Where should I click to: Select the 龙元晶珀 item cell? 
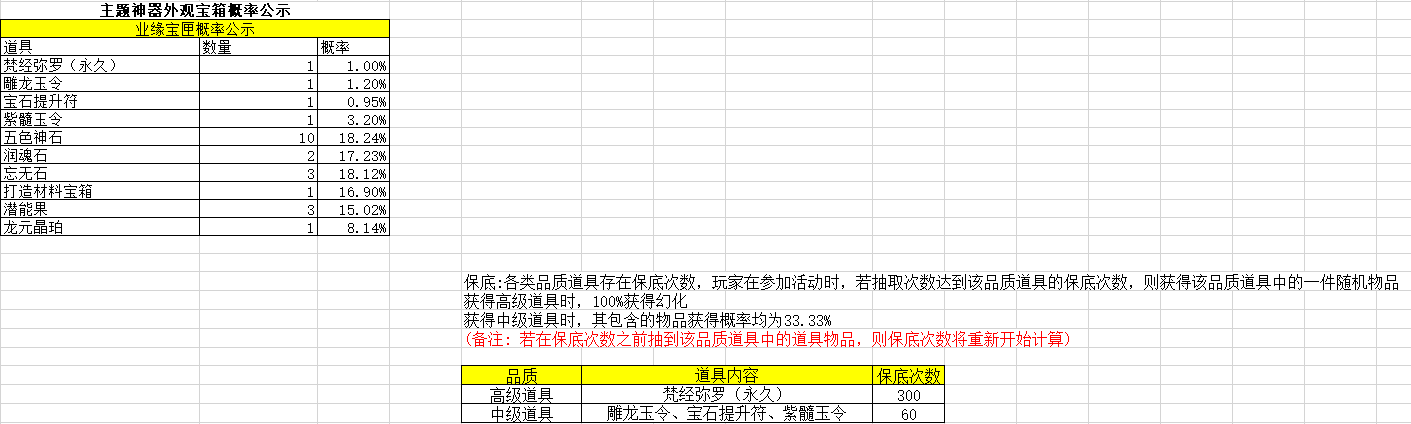click(100, 227)
